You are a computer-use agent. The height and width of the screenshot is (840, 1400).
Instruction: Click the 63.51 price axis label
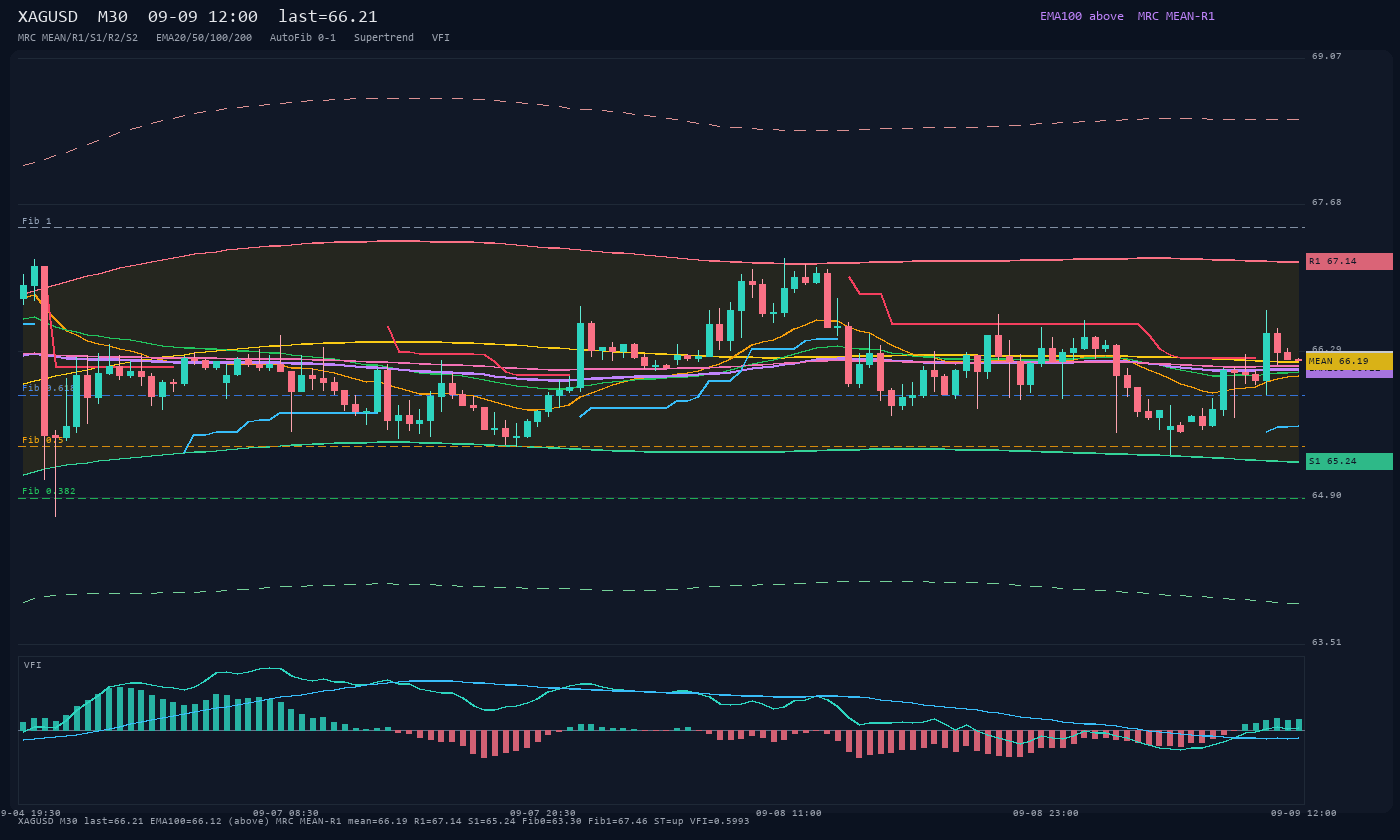click(1327, 642)
